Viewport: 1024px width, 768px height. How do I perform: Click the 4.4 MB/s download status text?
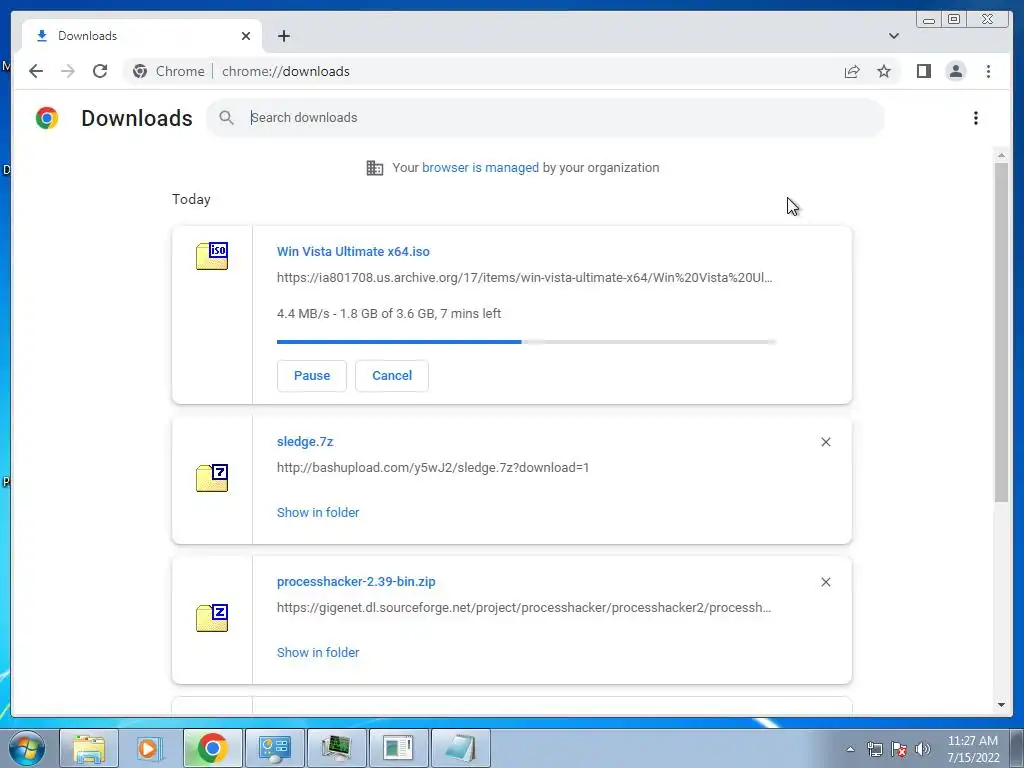pyautogui.click(x=389, y=313)
